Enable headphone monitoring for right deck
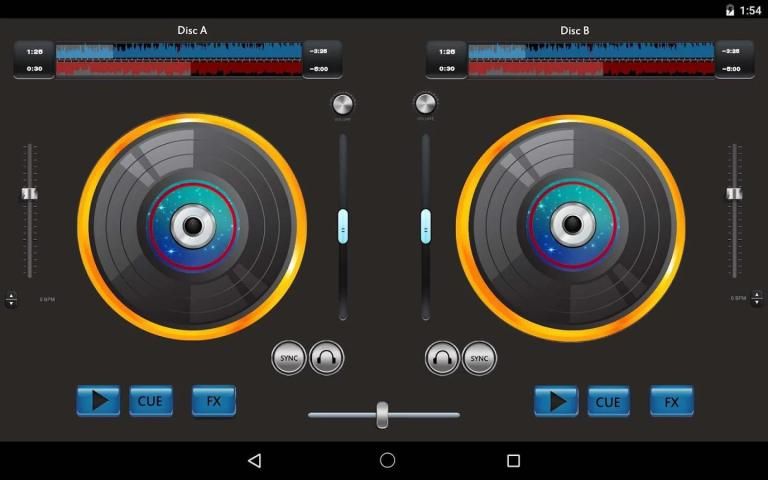This screenshot has height=480, width=768. click(x=442, y=357)
